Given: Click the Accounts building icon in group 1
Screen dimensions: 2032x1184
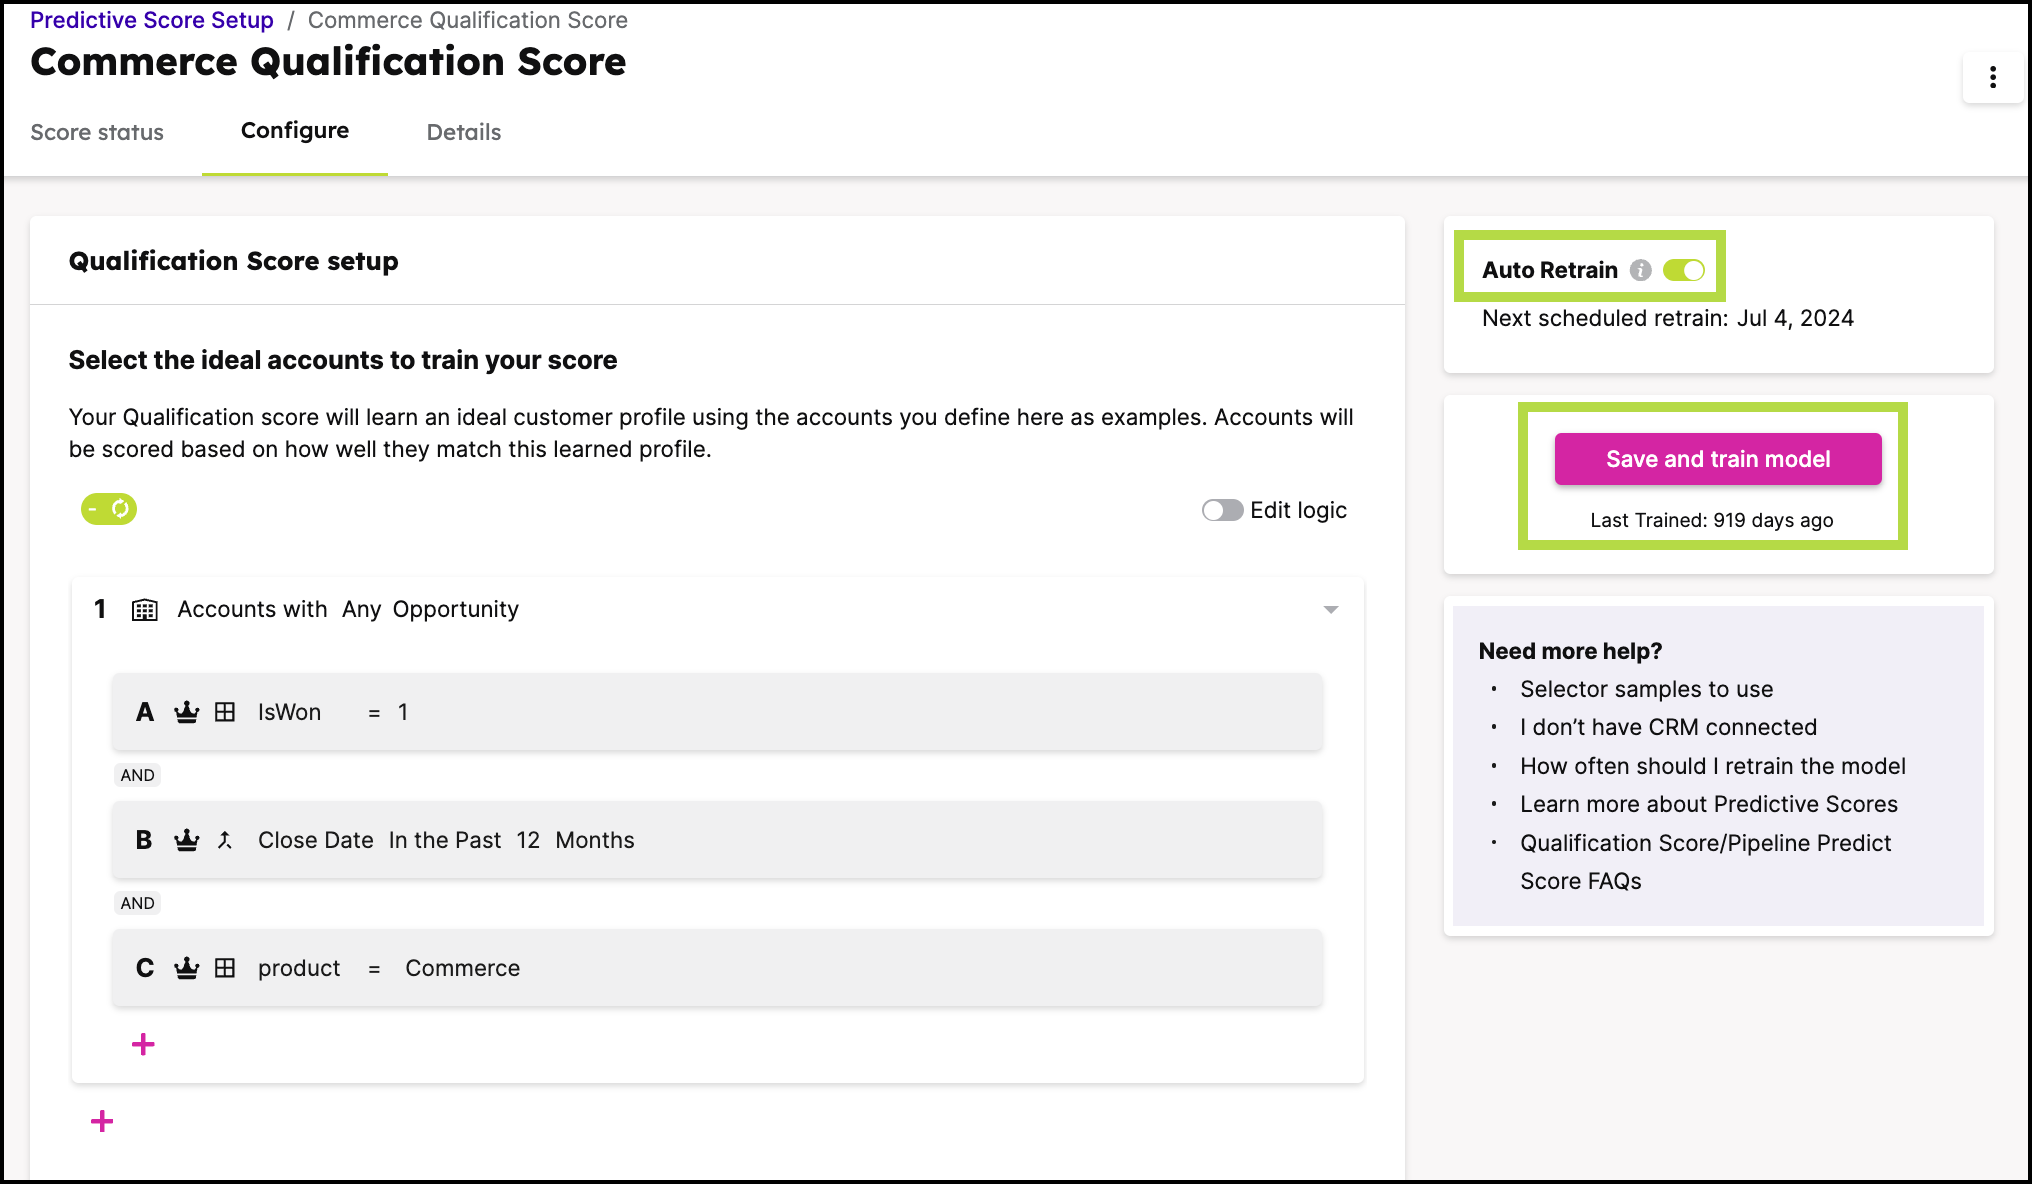Looking at the screenshot, I should 144,609.
